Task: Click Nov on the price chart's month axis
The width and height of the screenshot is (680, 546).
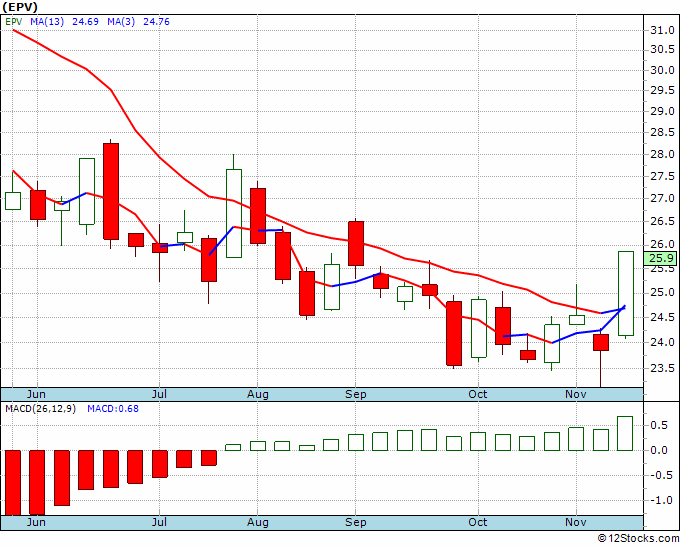Action: tap(576, 394)
